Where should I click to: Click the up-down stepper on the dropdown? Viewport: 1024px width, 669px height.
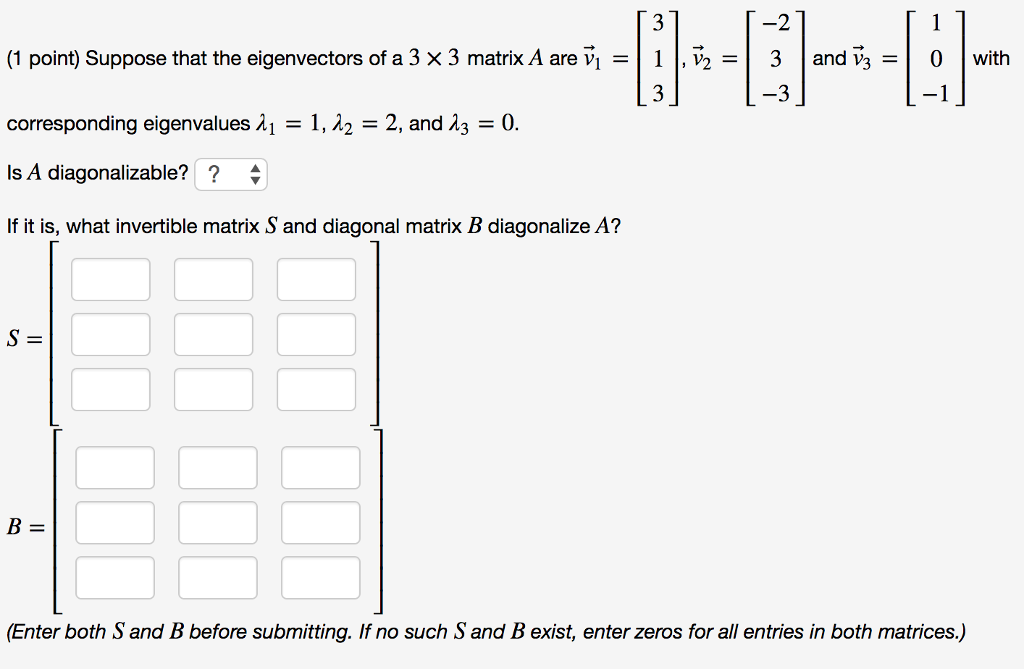click(257, 173)
